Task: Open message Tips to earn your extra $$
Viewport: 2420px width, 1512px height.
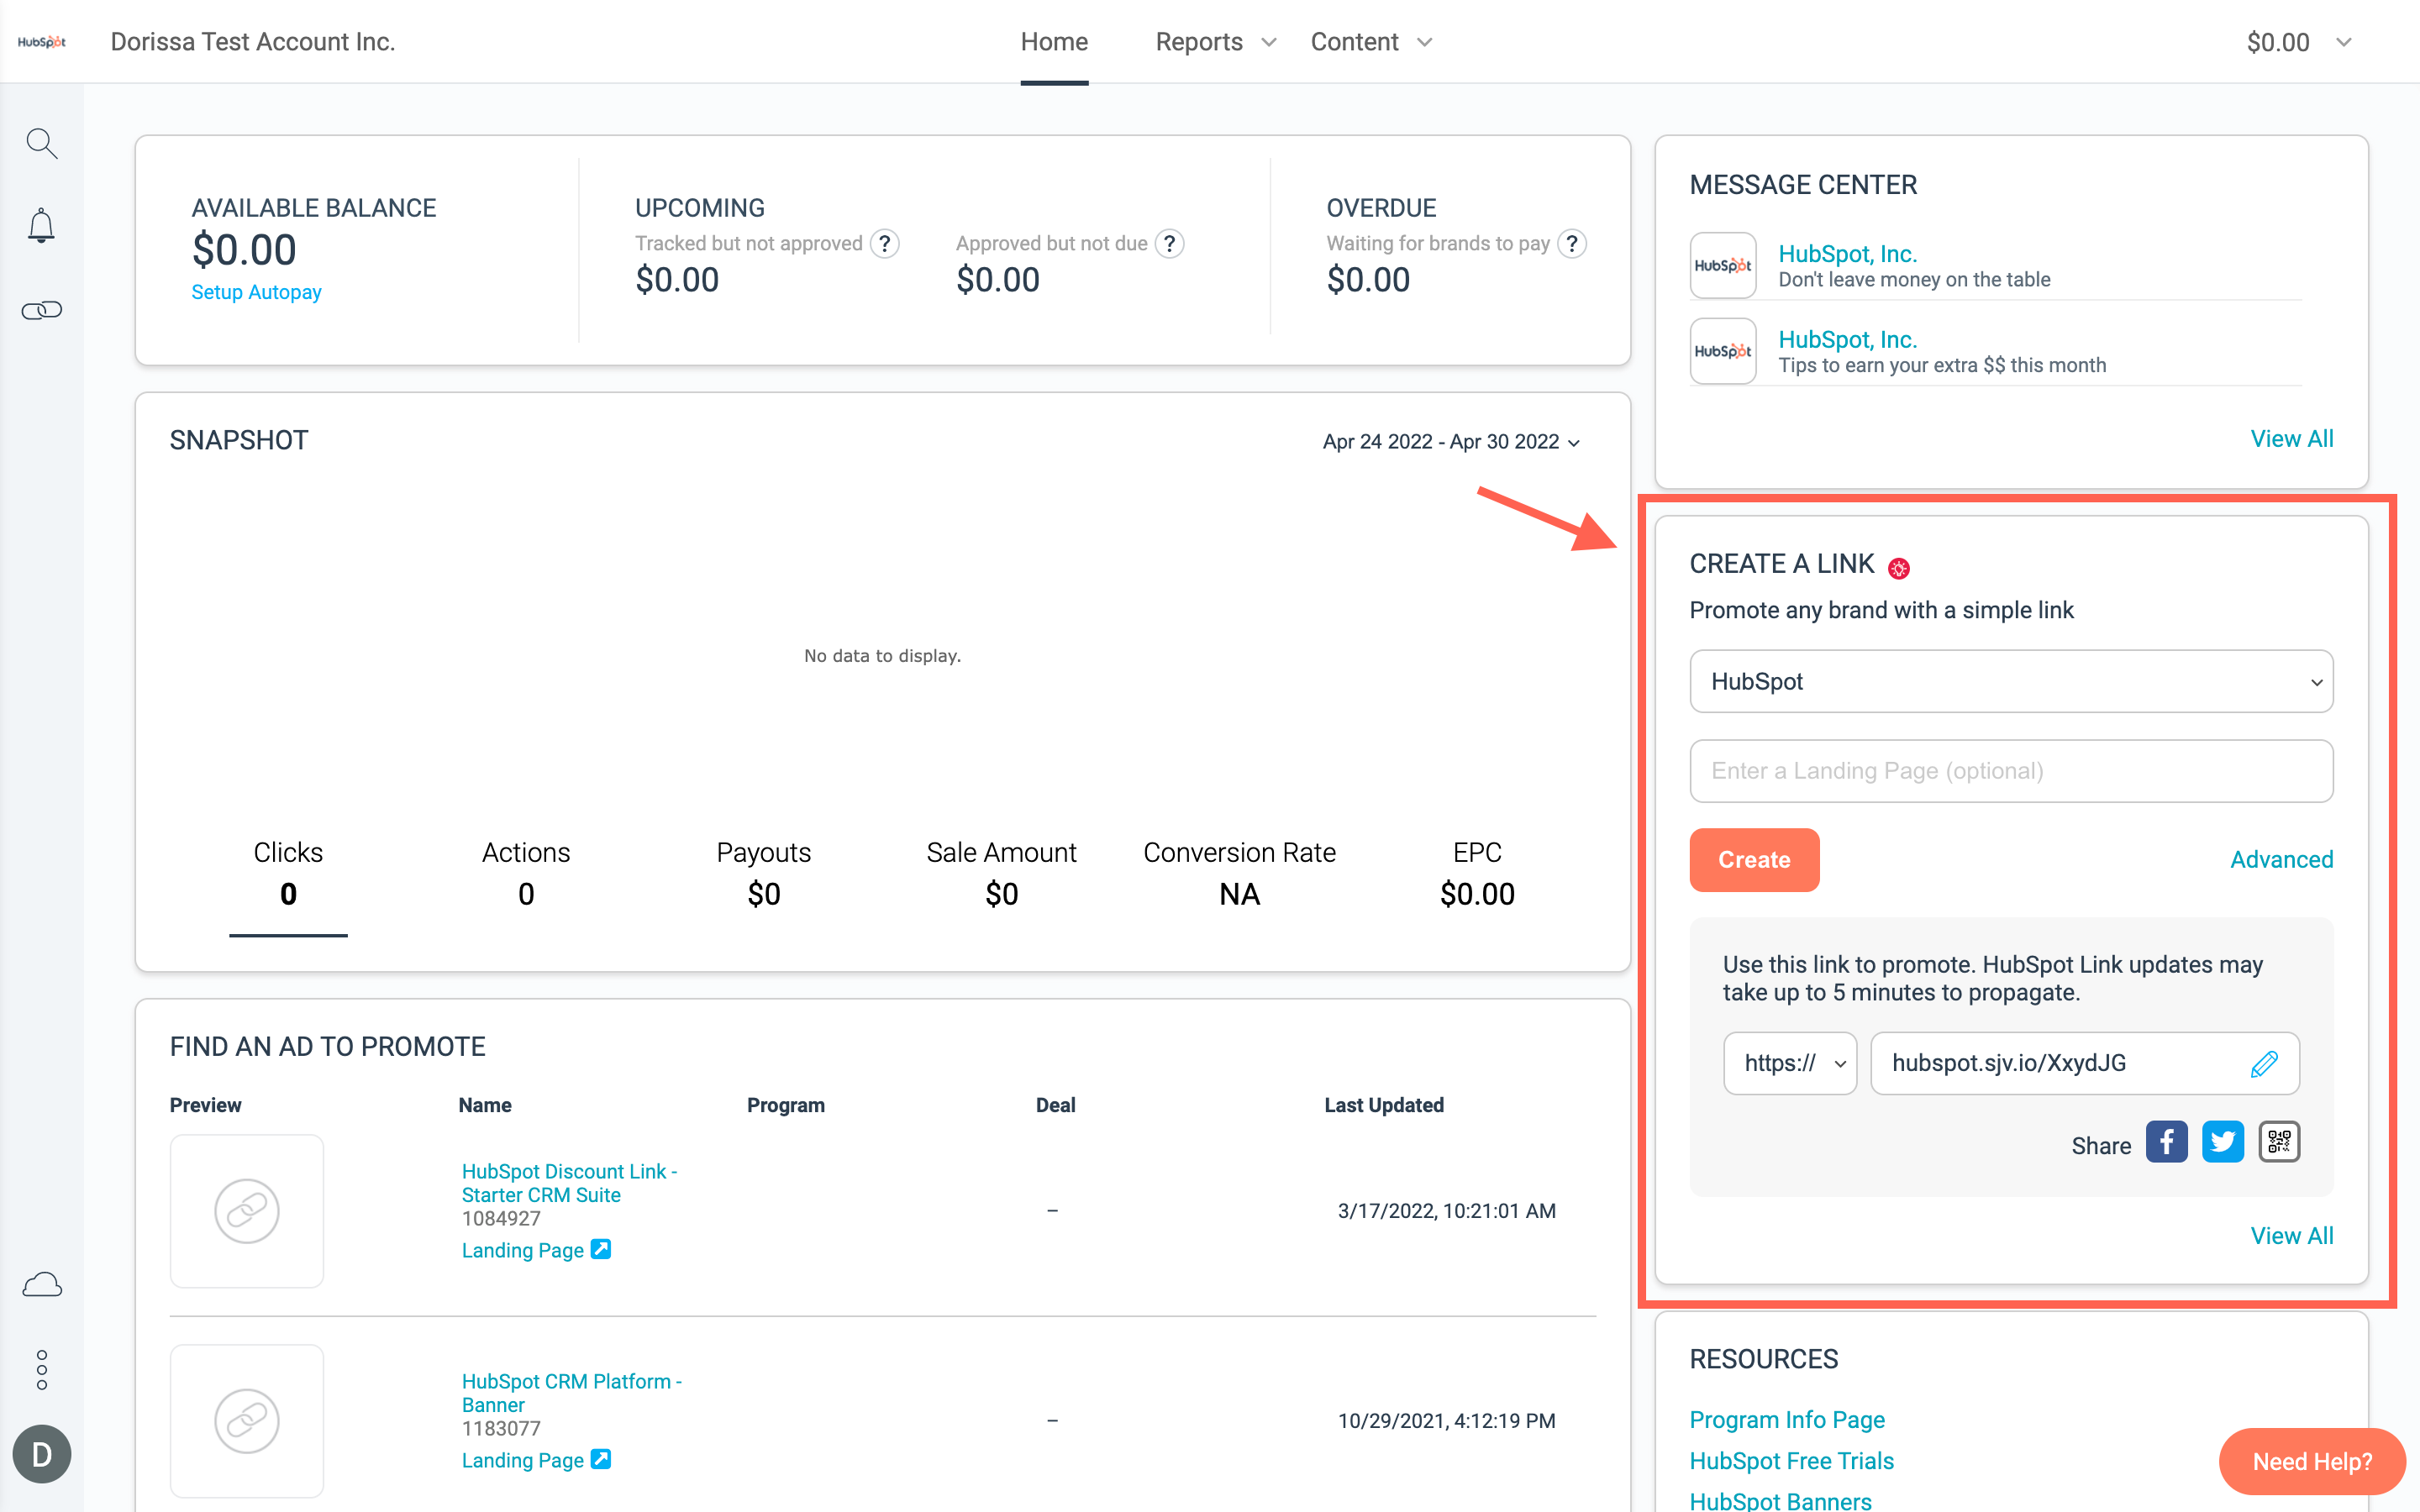Action: pyautogui.click(x=1942, y=366)
